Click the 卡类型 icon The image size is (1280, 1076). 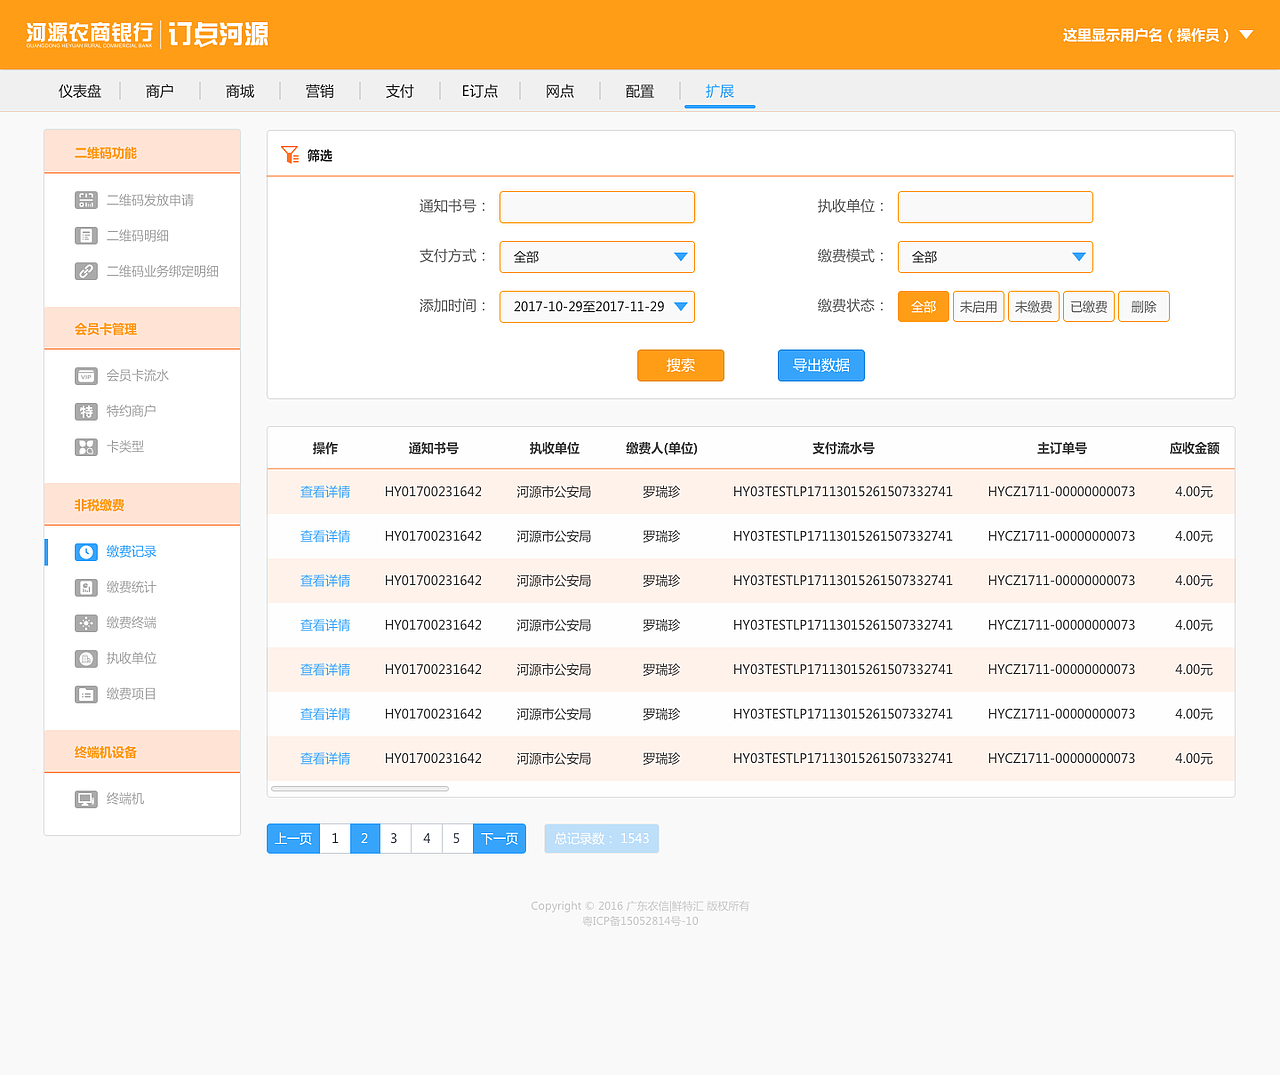point(86,447)
